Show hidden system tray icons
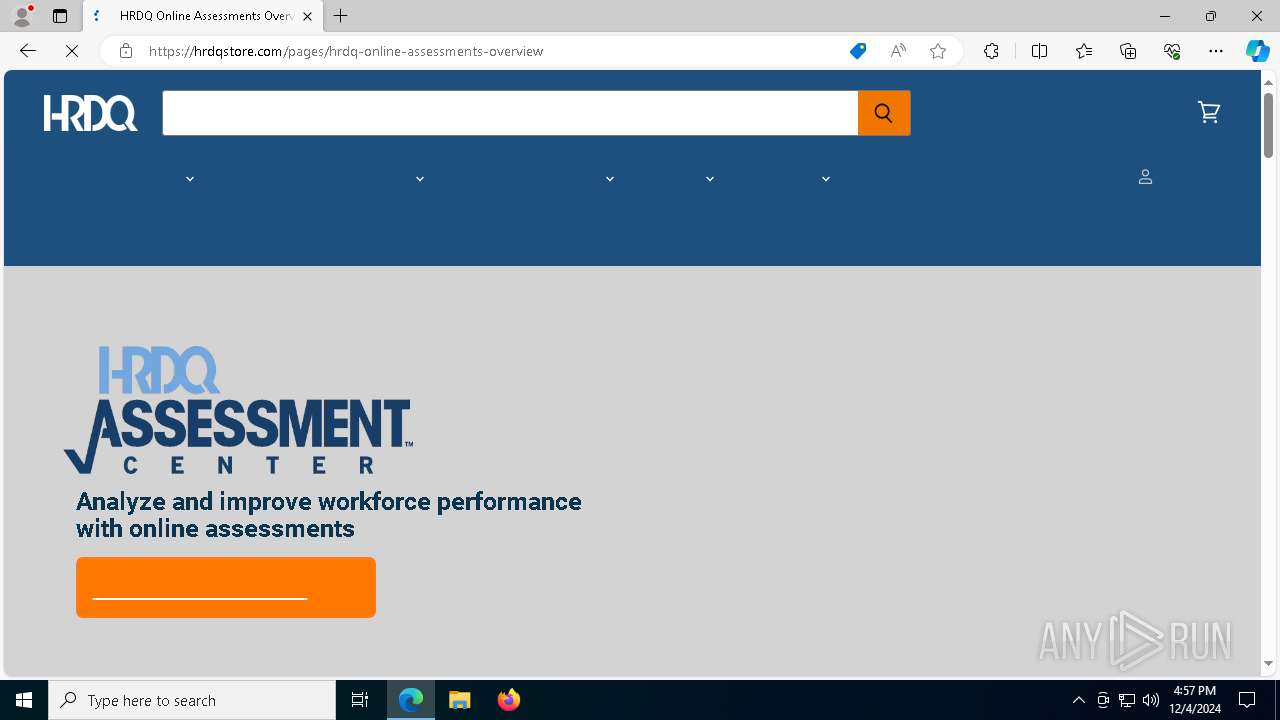 pyautogui.click(x=1078, y=700)
